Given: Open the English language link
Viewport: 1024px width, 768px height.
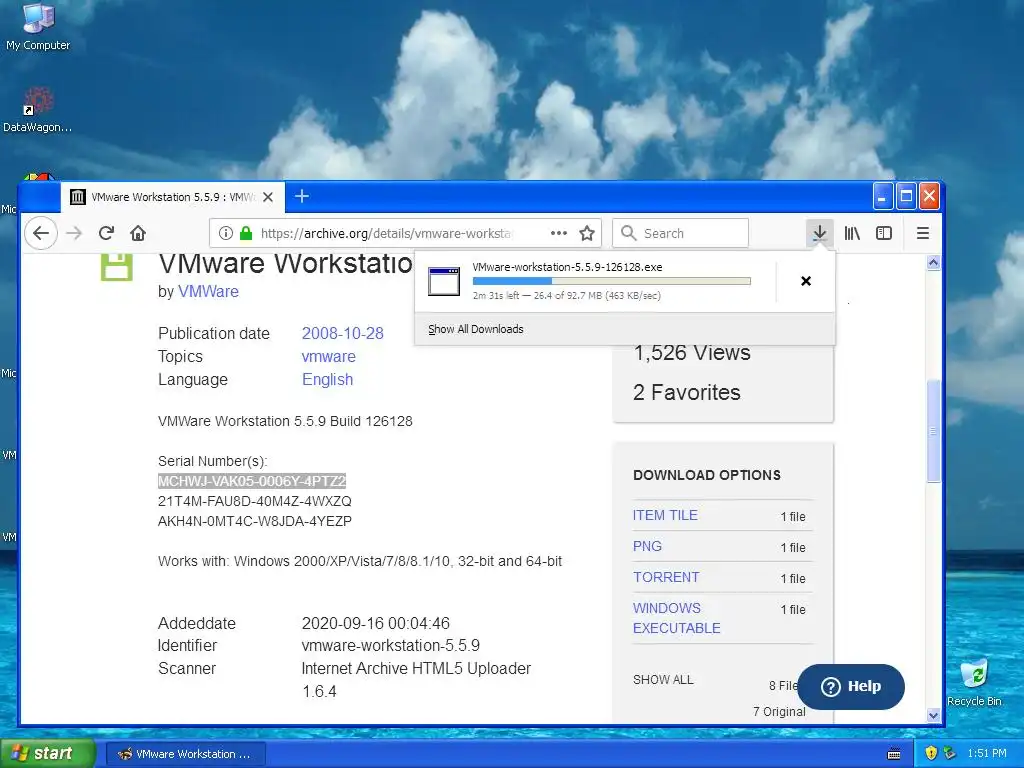Looking at the screenshot, I should pyautogui.click(x=327, y=379).
